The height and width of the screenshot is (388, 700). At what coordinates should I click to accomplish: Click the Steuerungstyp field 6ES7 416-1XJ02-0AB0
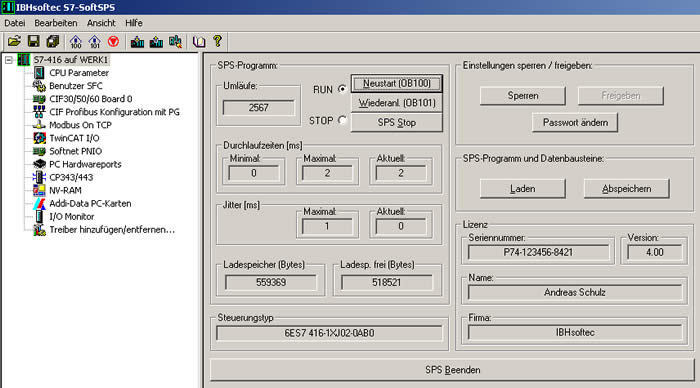329,333
